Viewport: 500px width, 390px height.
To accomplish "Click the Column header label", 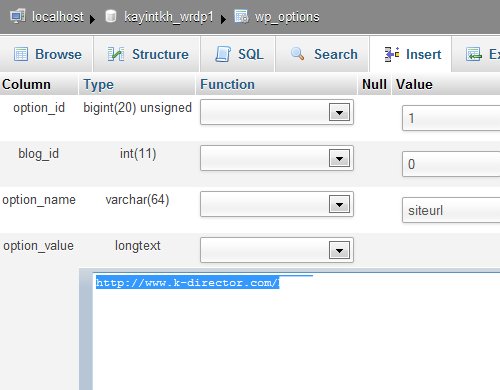I will (26, 84).
